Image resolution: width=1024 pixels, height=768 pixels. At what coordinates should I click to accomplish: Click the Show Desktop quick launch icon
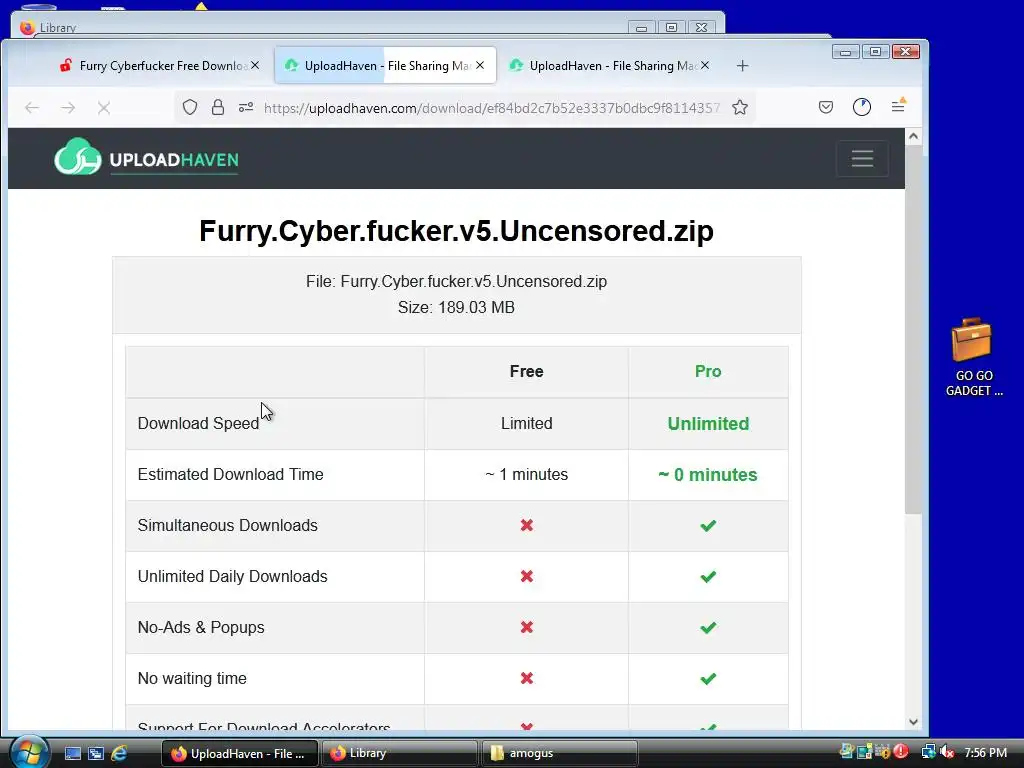pos(72,753)
